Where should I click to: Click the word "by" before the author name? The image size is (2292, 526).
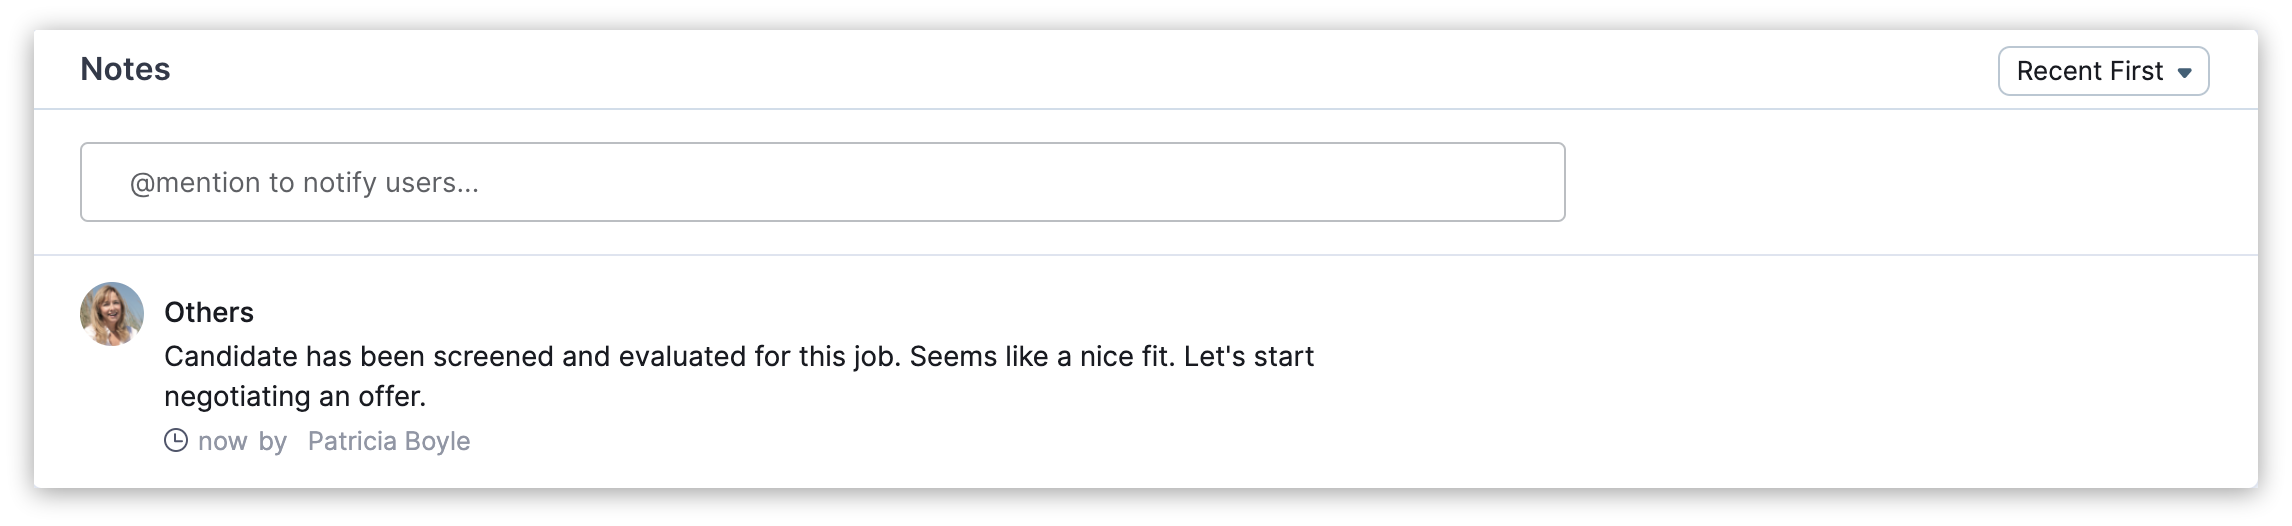tap(272, 441)
